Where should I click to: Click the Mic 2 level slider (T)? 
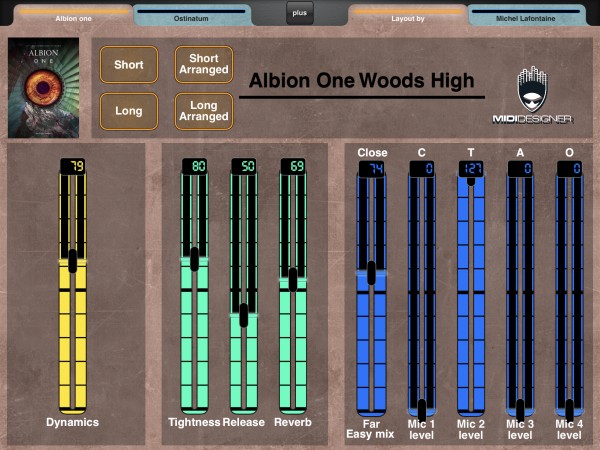point(471,295)
